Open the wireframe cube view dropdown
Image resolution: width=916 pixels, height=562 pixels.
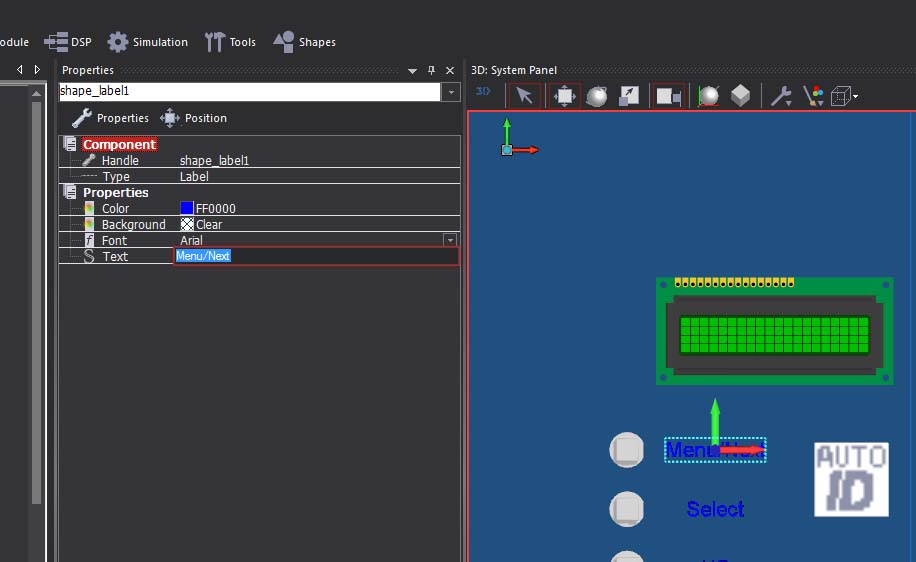[844, 96]
